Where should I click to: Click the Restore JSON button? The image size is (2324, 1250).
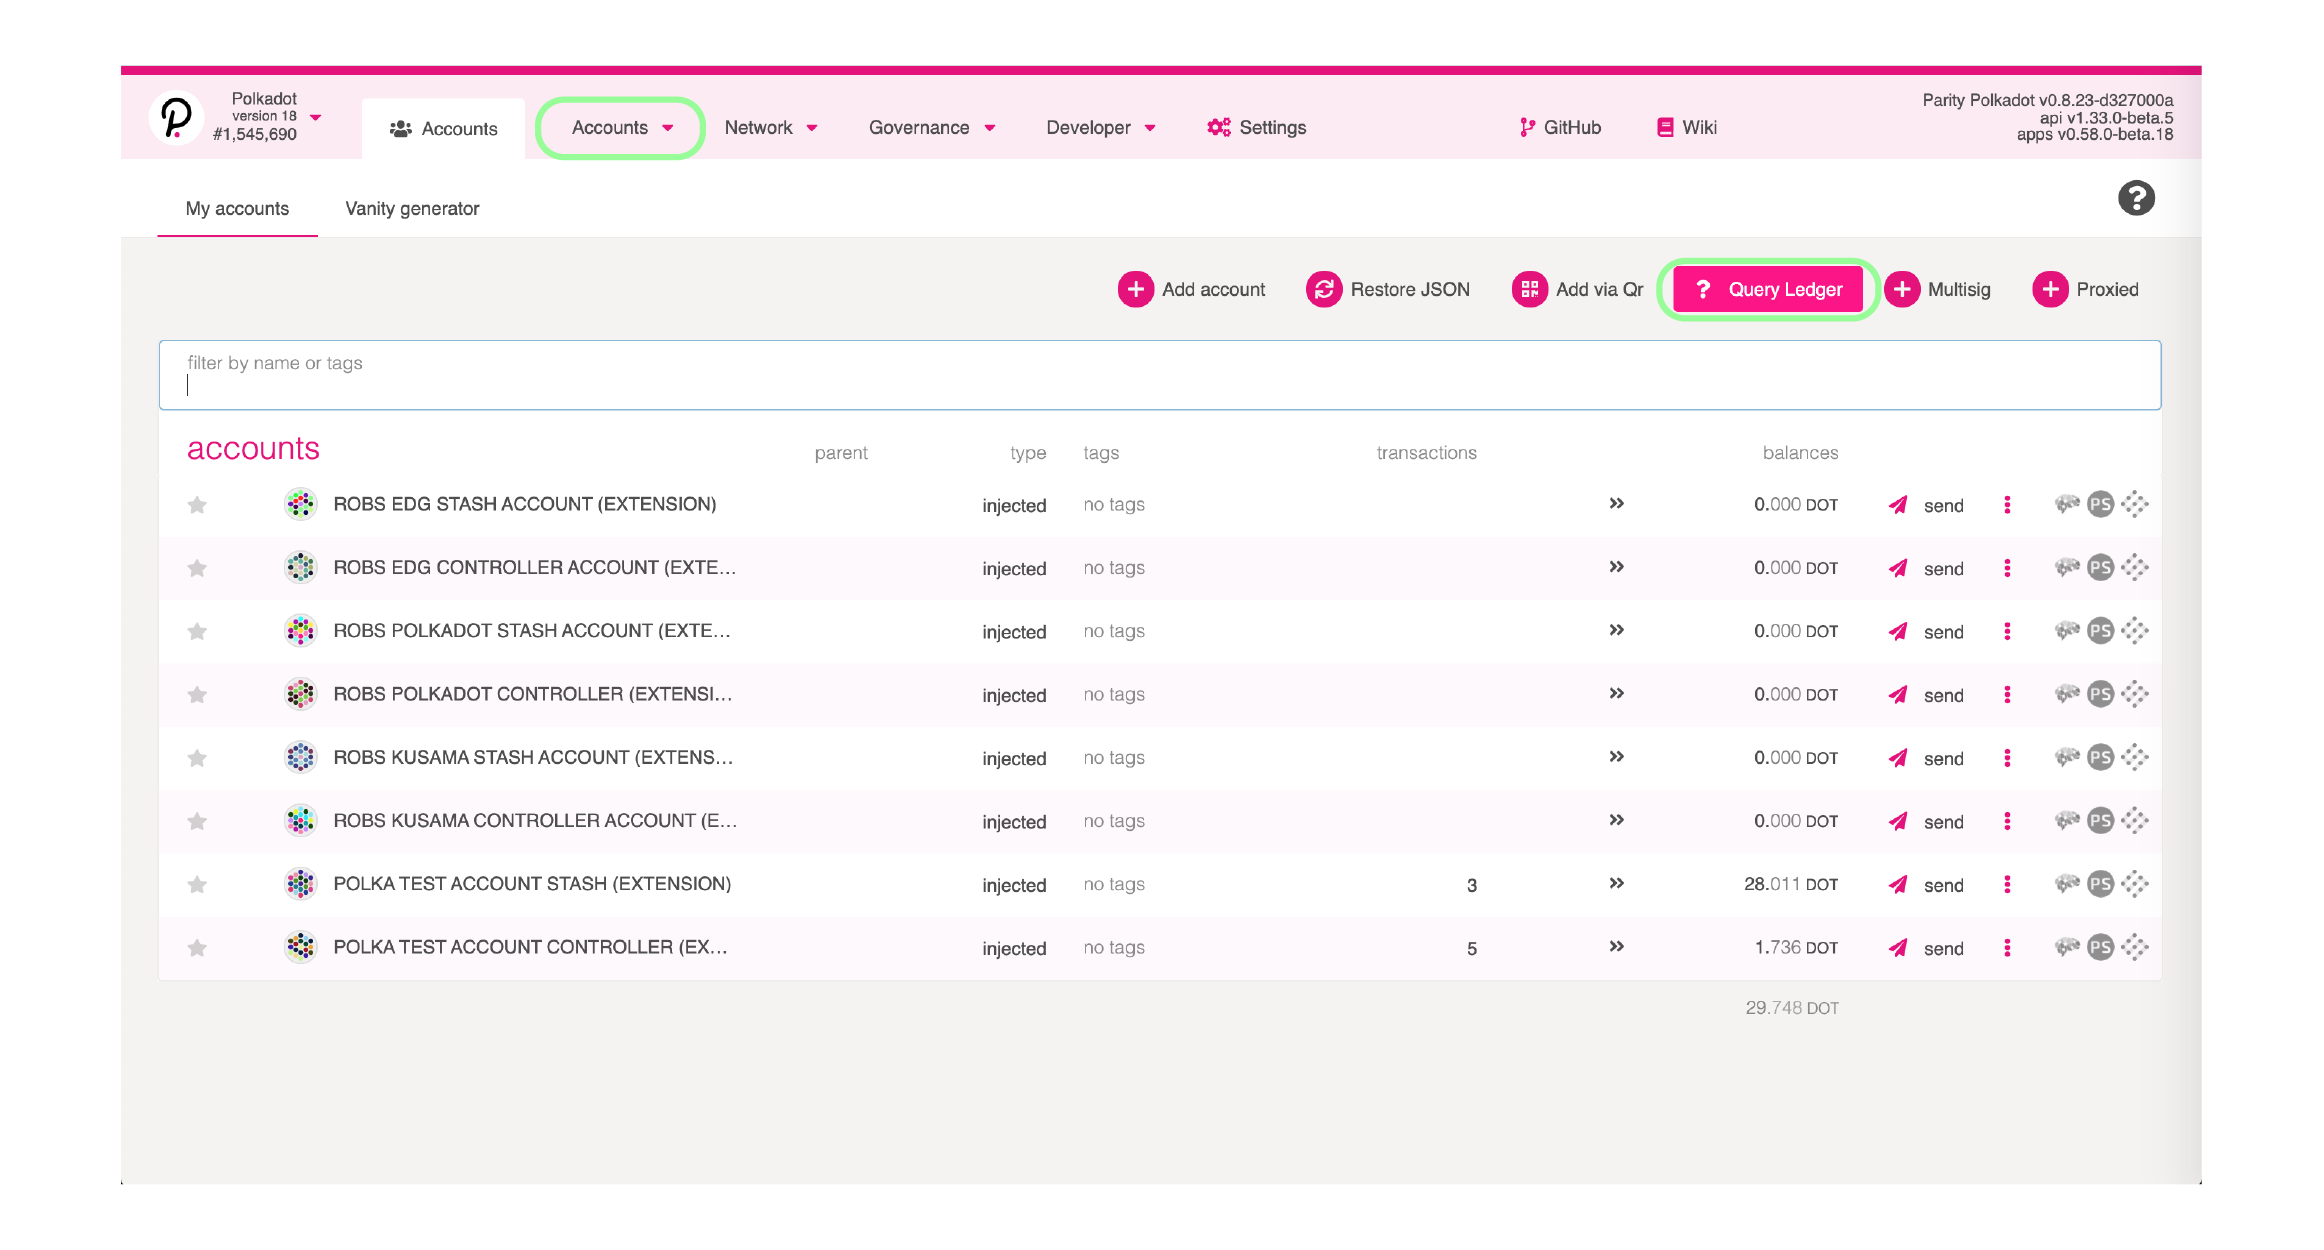(x=1388, y=290)
